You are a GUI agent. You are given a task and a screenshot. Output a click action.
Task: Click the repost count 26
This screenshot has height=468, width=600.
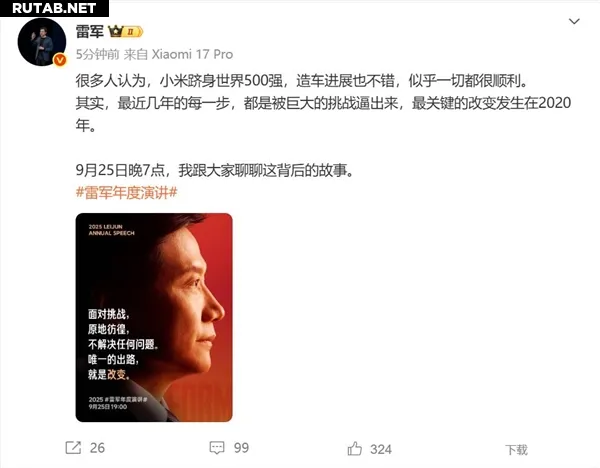(97, 448)
